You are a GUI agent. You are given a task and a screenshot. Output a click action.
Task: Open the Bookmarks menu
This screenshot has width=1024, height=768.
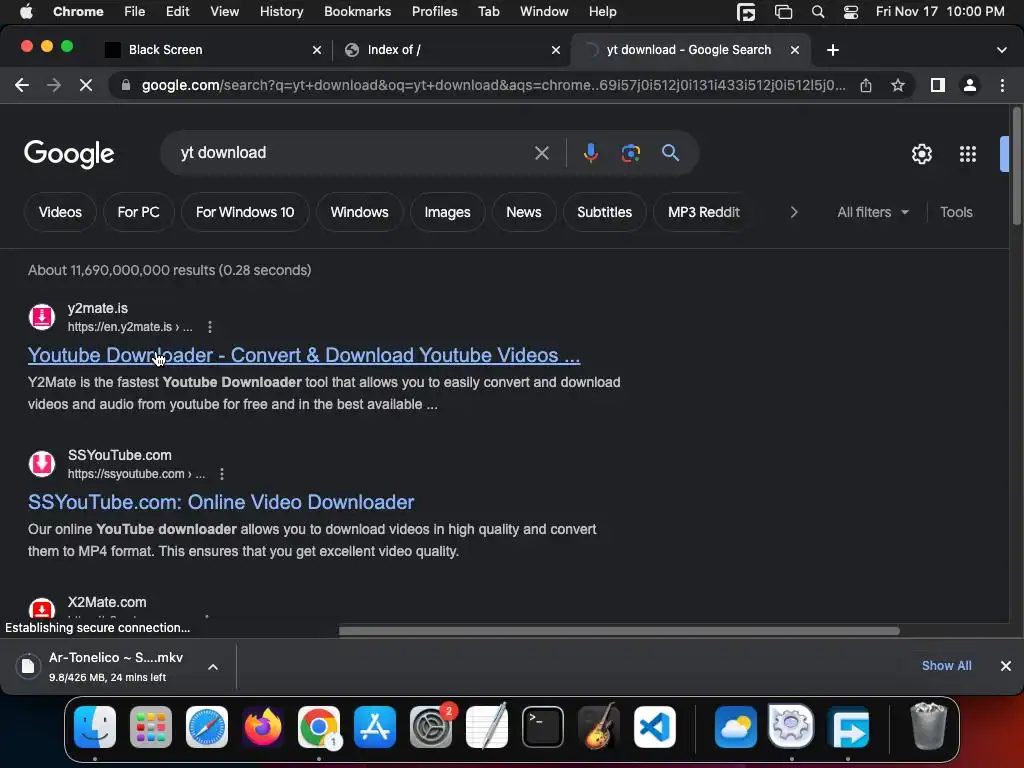357,12
